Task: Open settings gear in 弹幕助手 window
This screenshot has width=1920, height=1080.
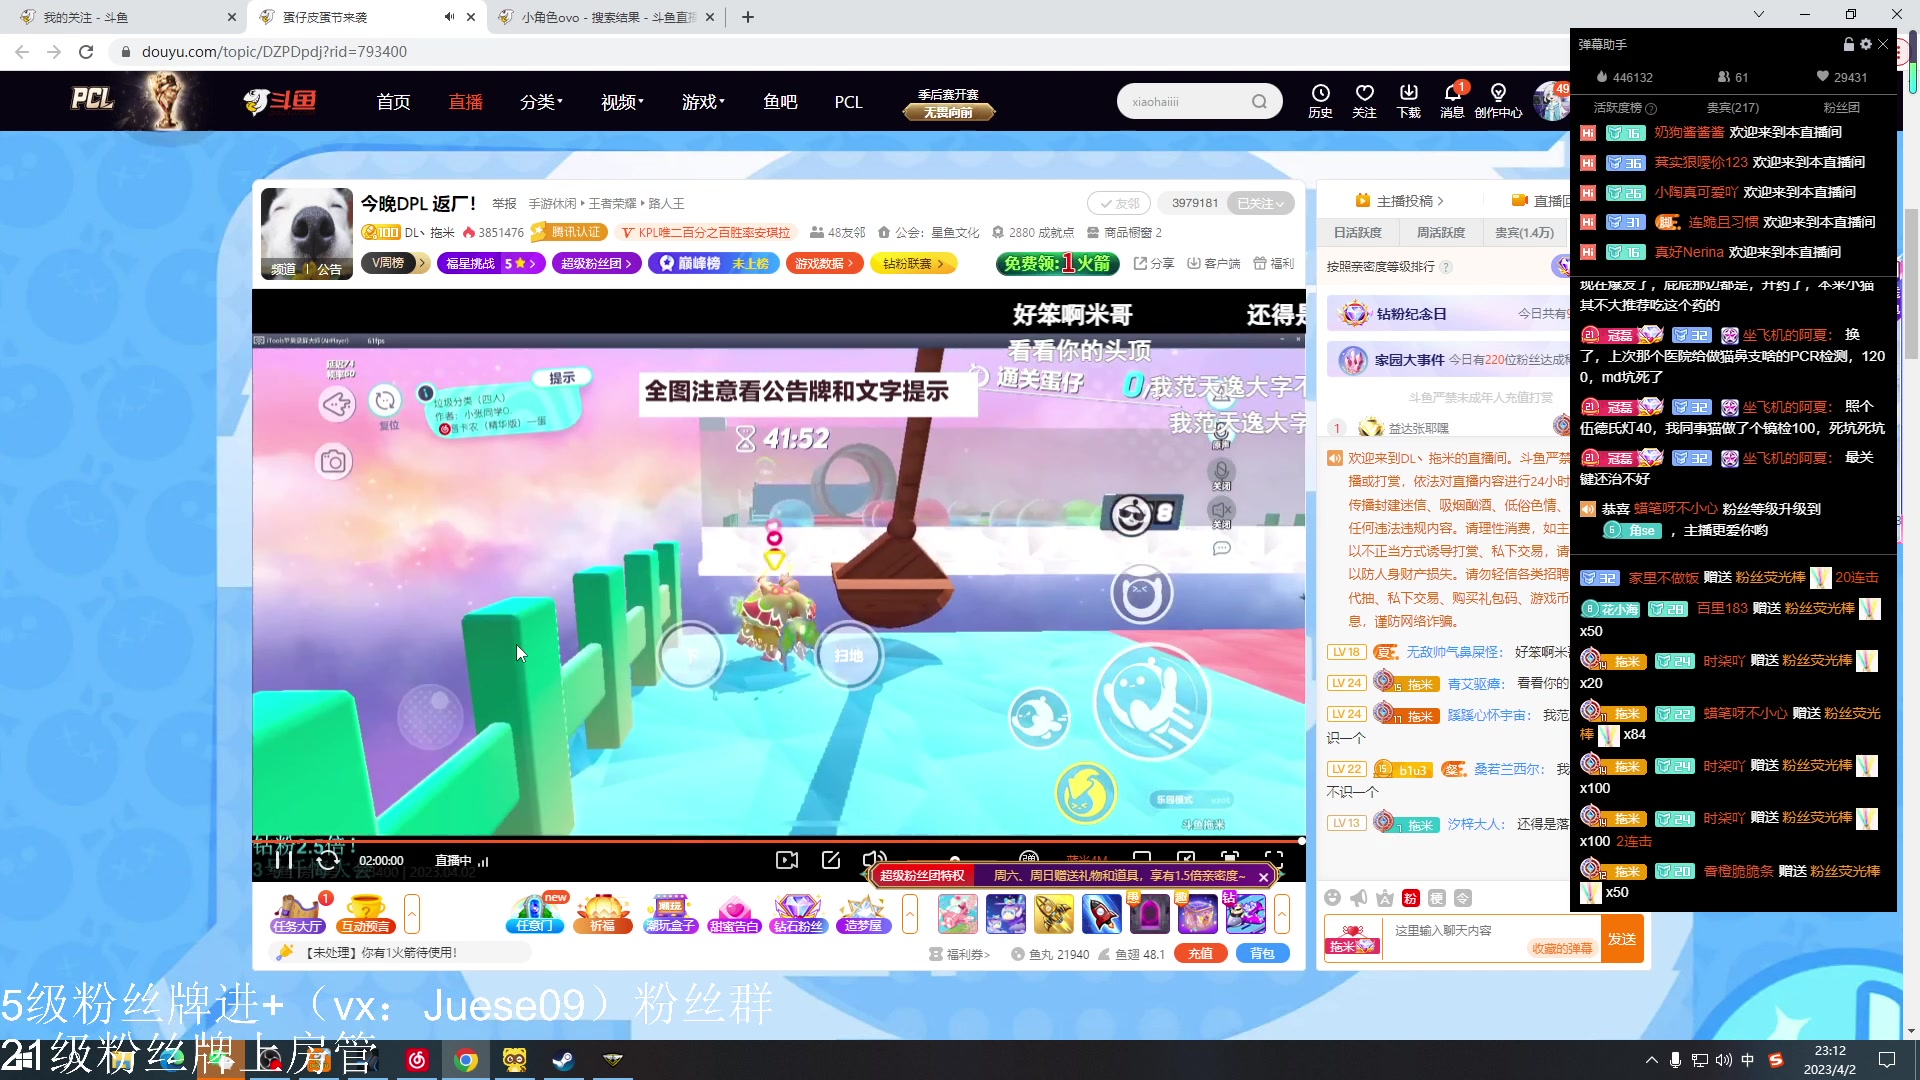Action: (x=1866, y=44)
